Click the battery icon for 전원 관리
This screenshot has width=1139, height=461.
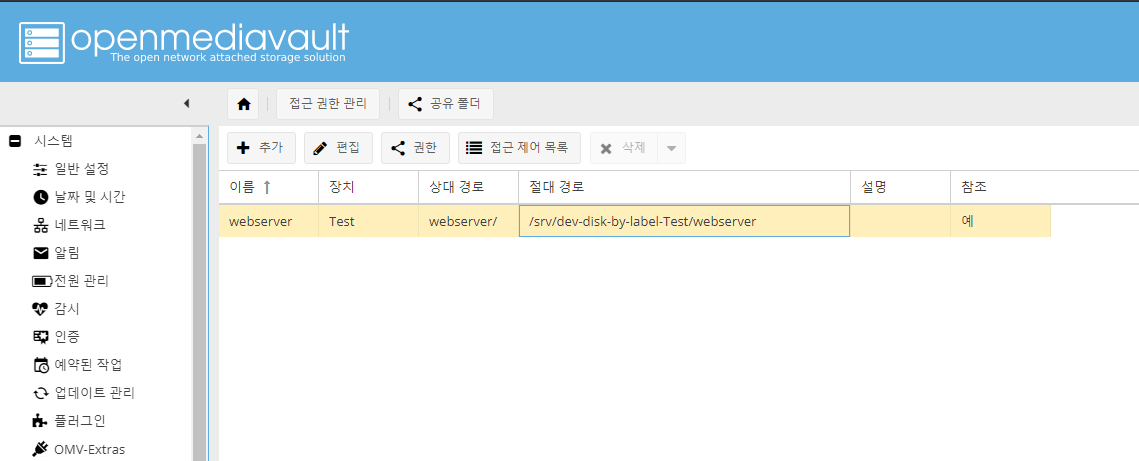coord(41,281)
